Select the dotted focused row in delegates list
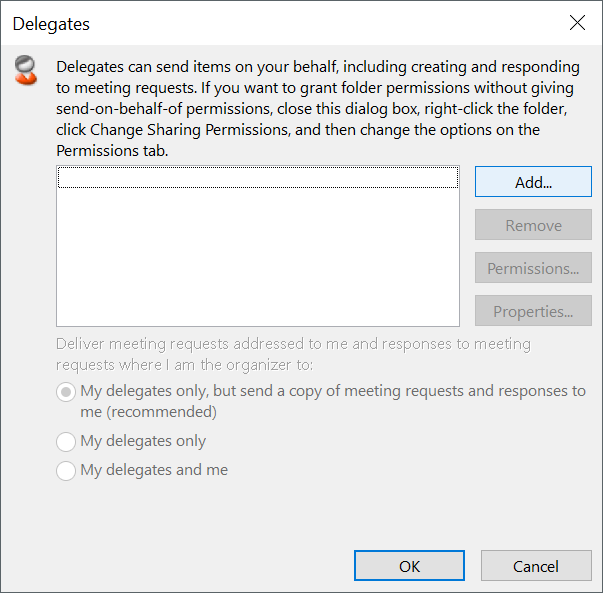This screenshot has width=603, height=593. pos(258,177)
